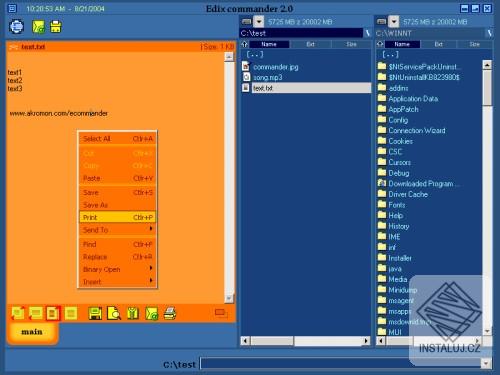Screen dimensions: 500x375
Task: Go to root using backslash button of C:\WINNT
Action: tap(489, 33)
